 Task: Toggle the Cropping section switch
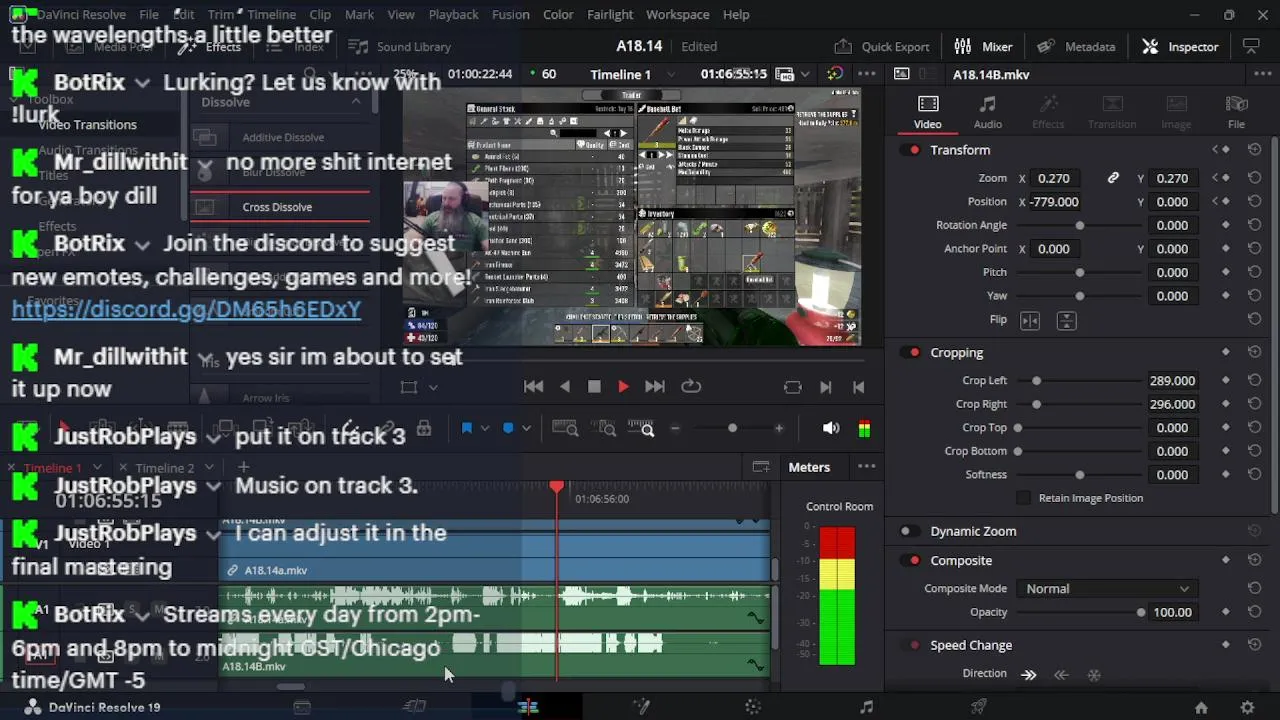point(911,353)
